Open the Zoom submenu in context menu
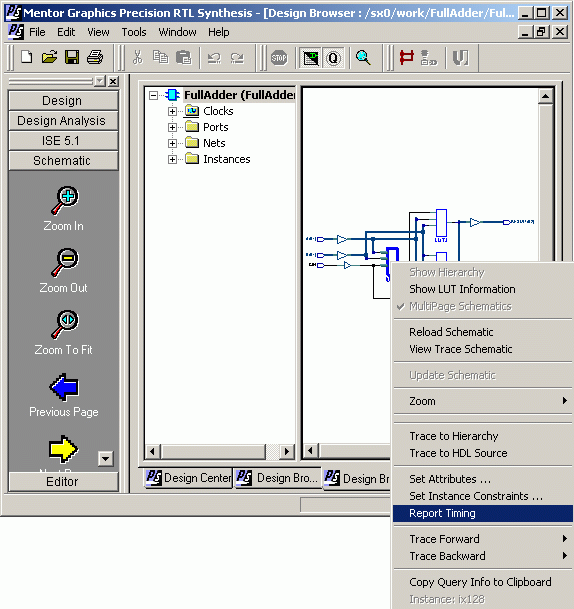 (483, 401)
